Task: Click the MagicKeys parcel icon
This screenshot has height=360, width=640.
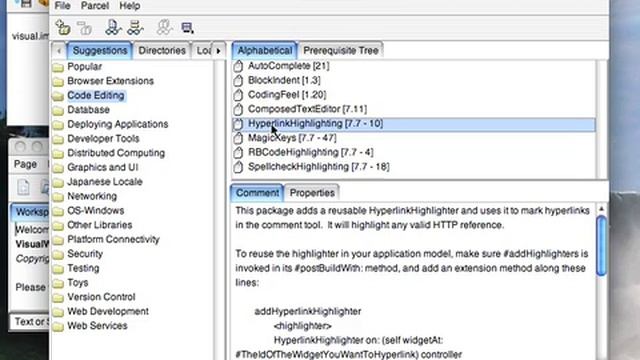Action: 238,138
